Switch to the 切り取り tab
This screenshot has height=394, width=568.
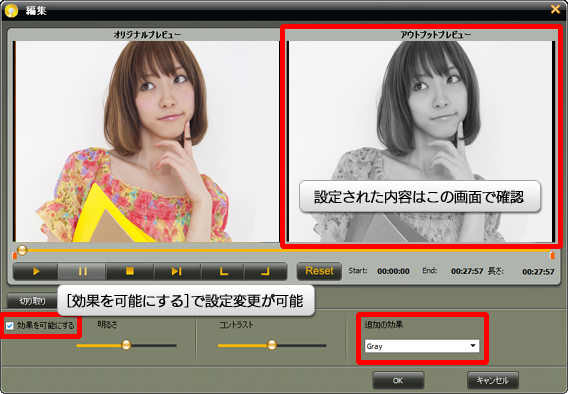[x=33, y=301]
